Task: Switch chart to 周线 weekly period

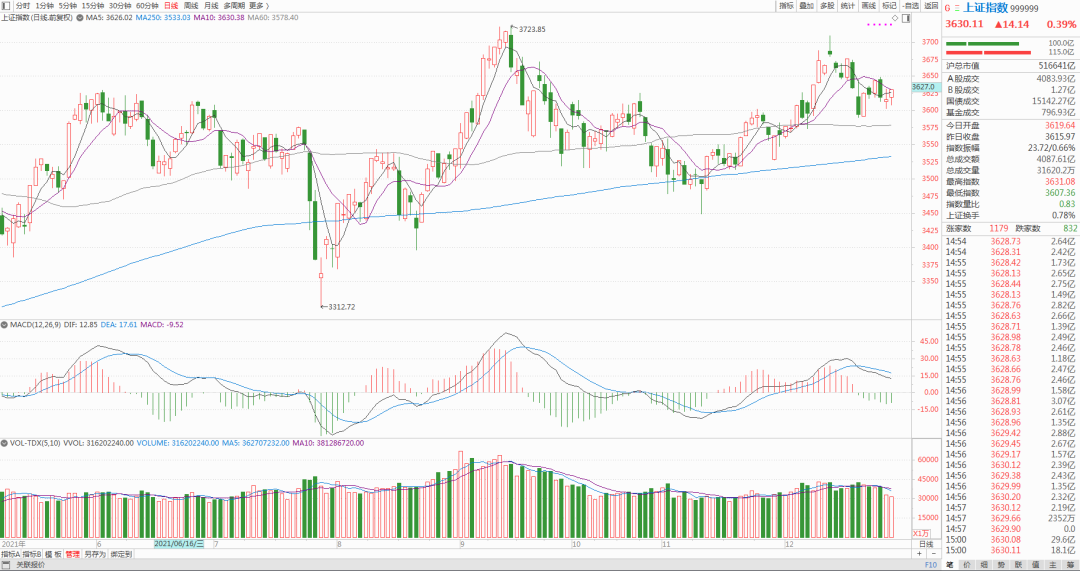Action: pyautogui.click(x=191, y=6)
